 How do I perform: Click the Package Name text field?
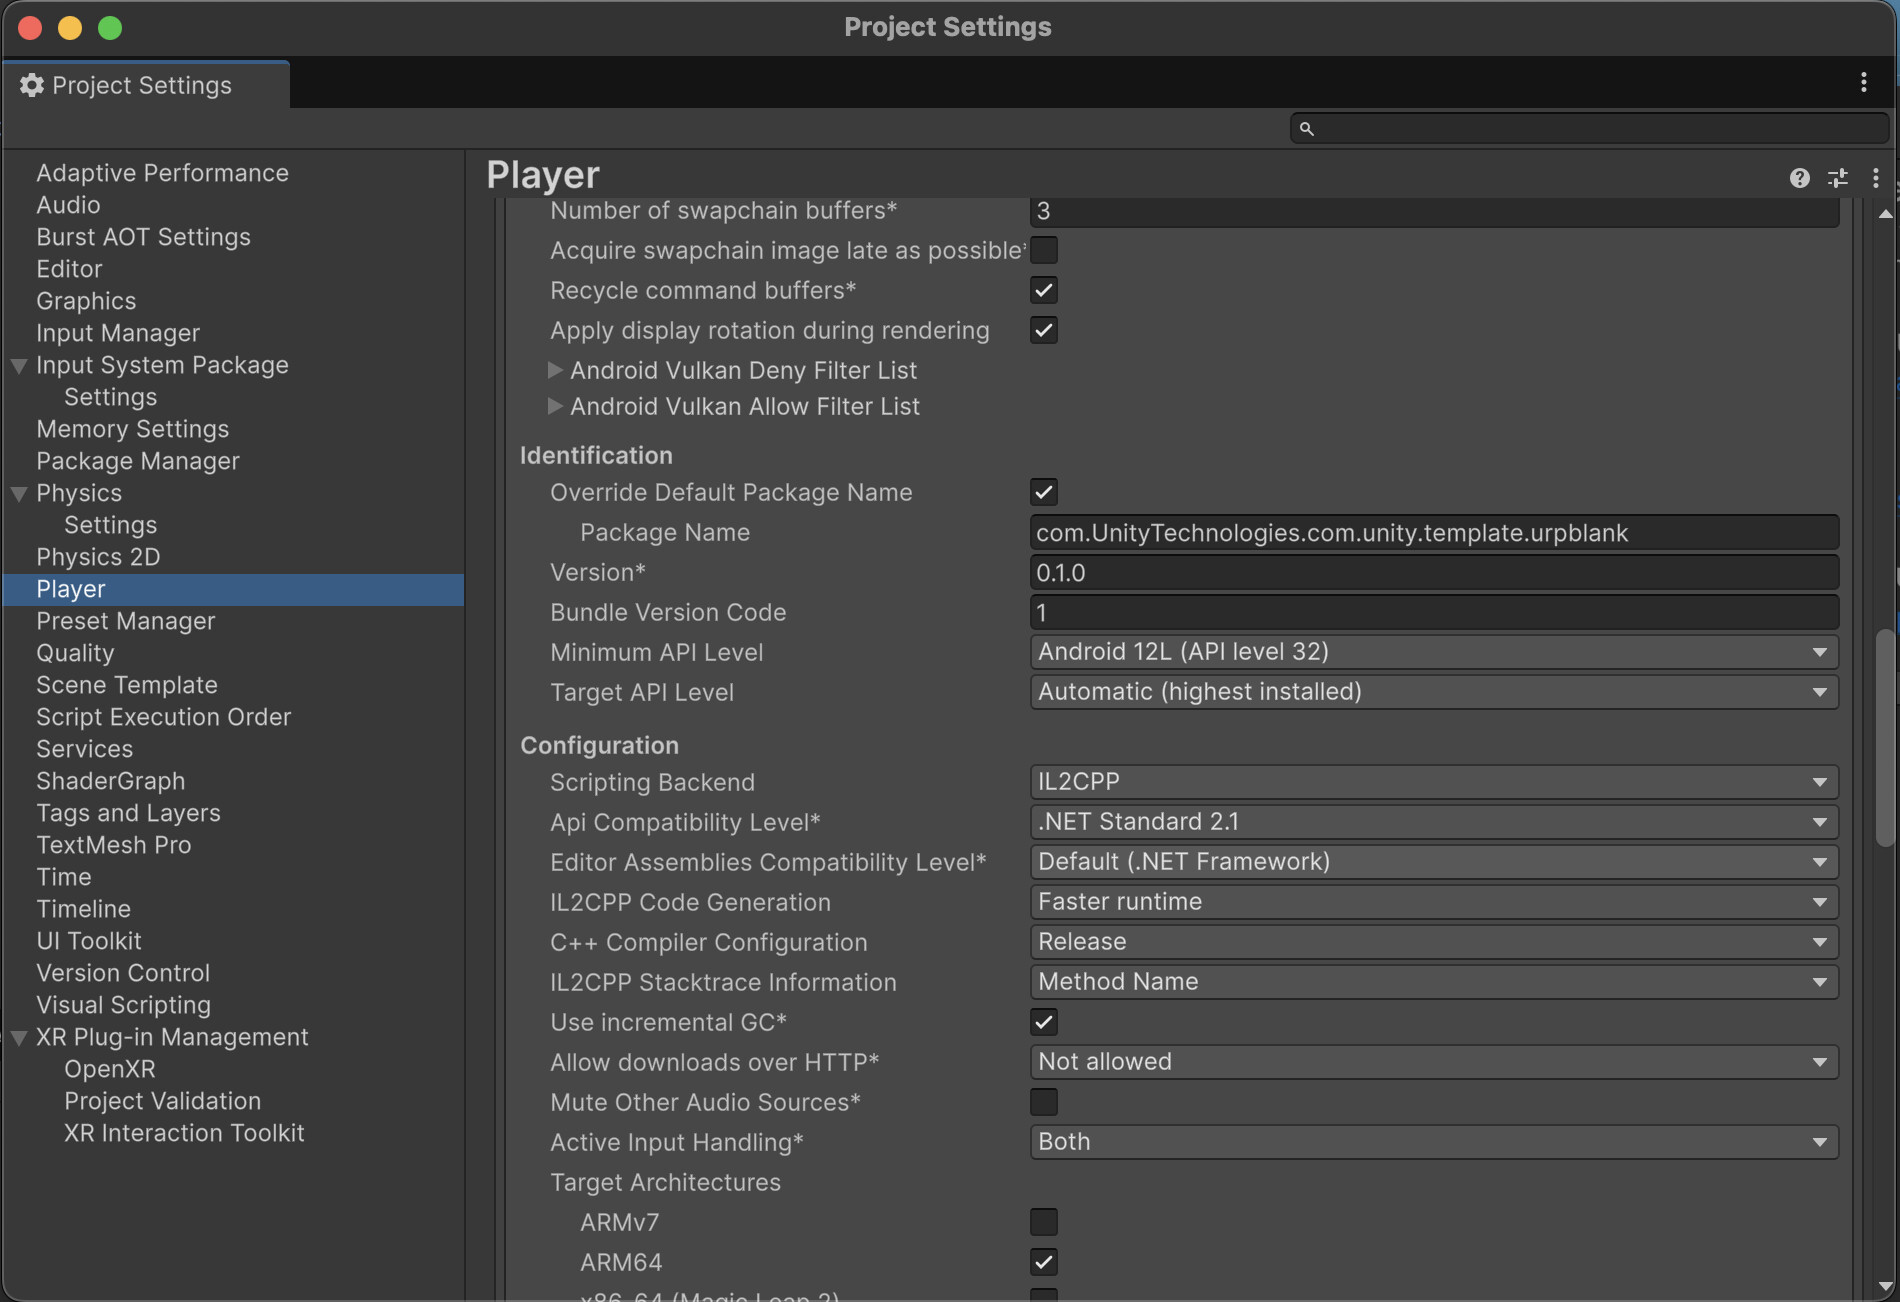1433,533
